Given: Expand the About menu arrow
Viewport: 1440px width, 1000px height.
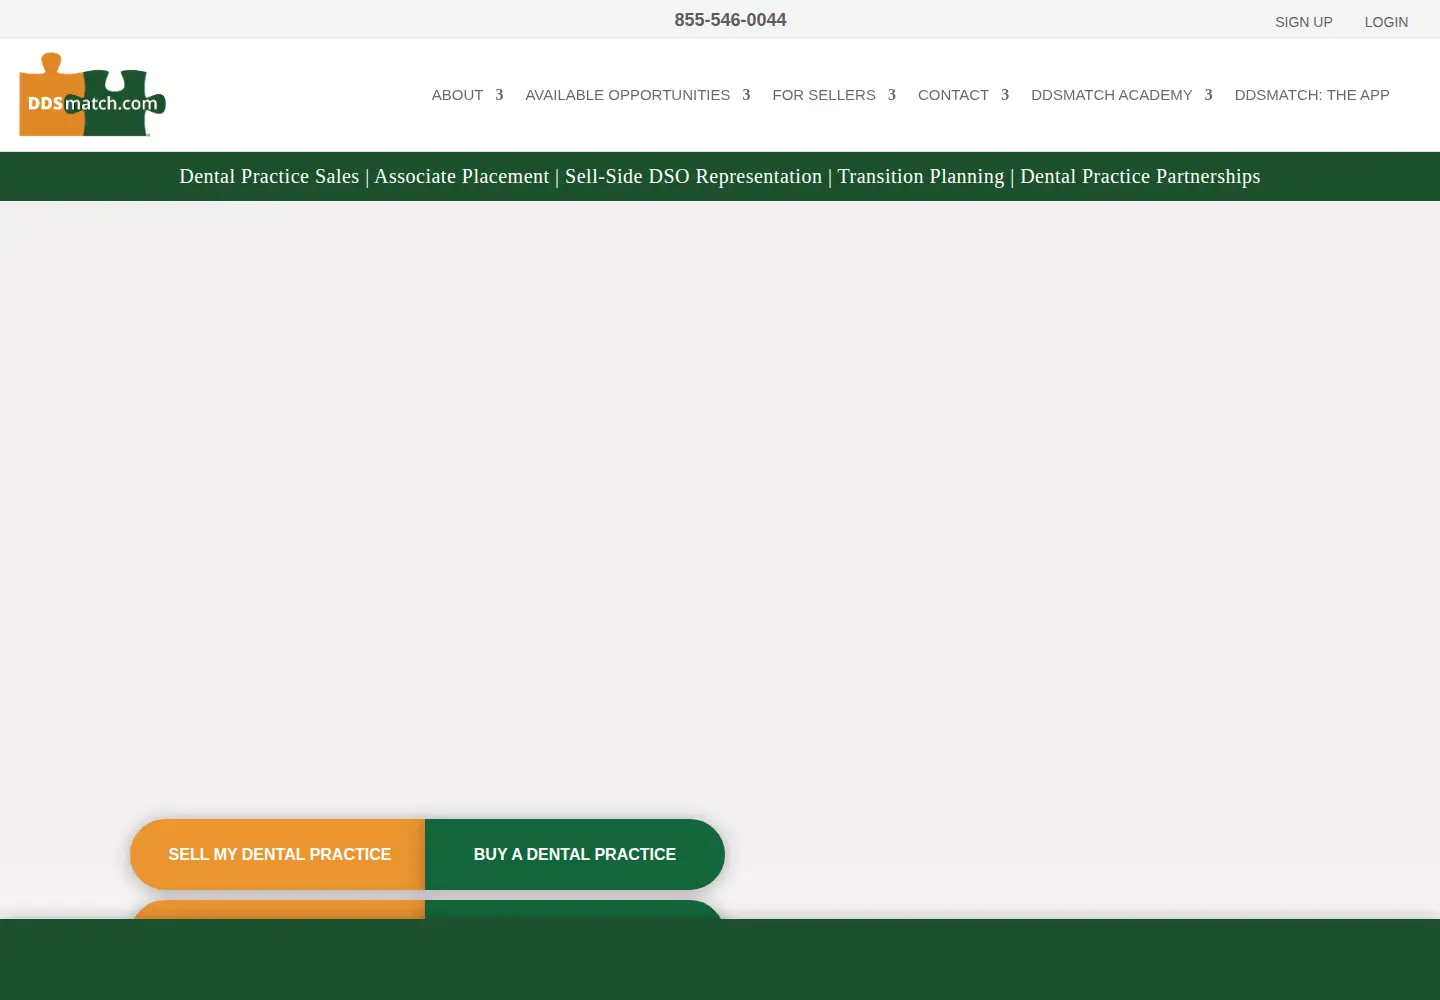Looking at the screenshot, I should (499, 95).
